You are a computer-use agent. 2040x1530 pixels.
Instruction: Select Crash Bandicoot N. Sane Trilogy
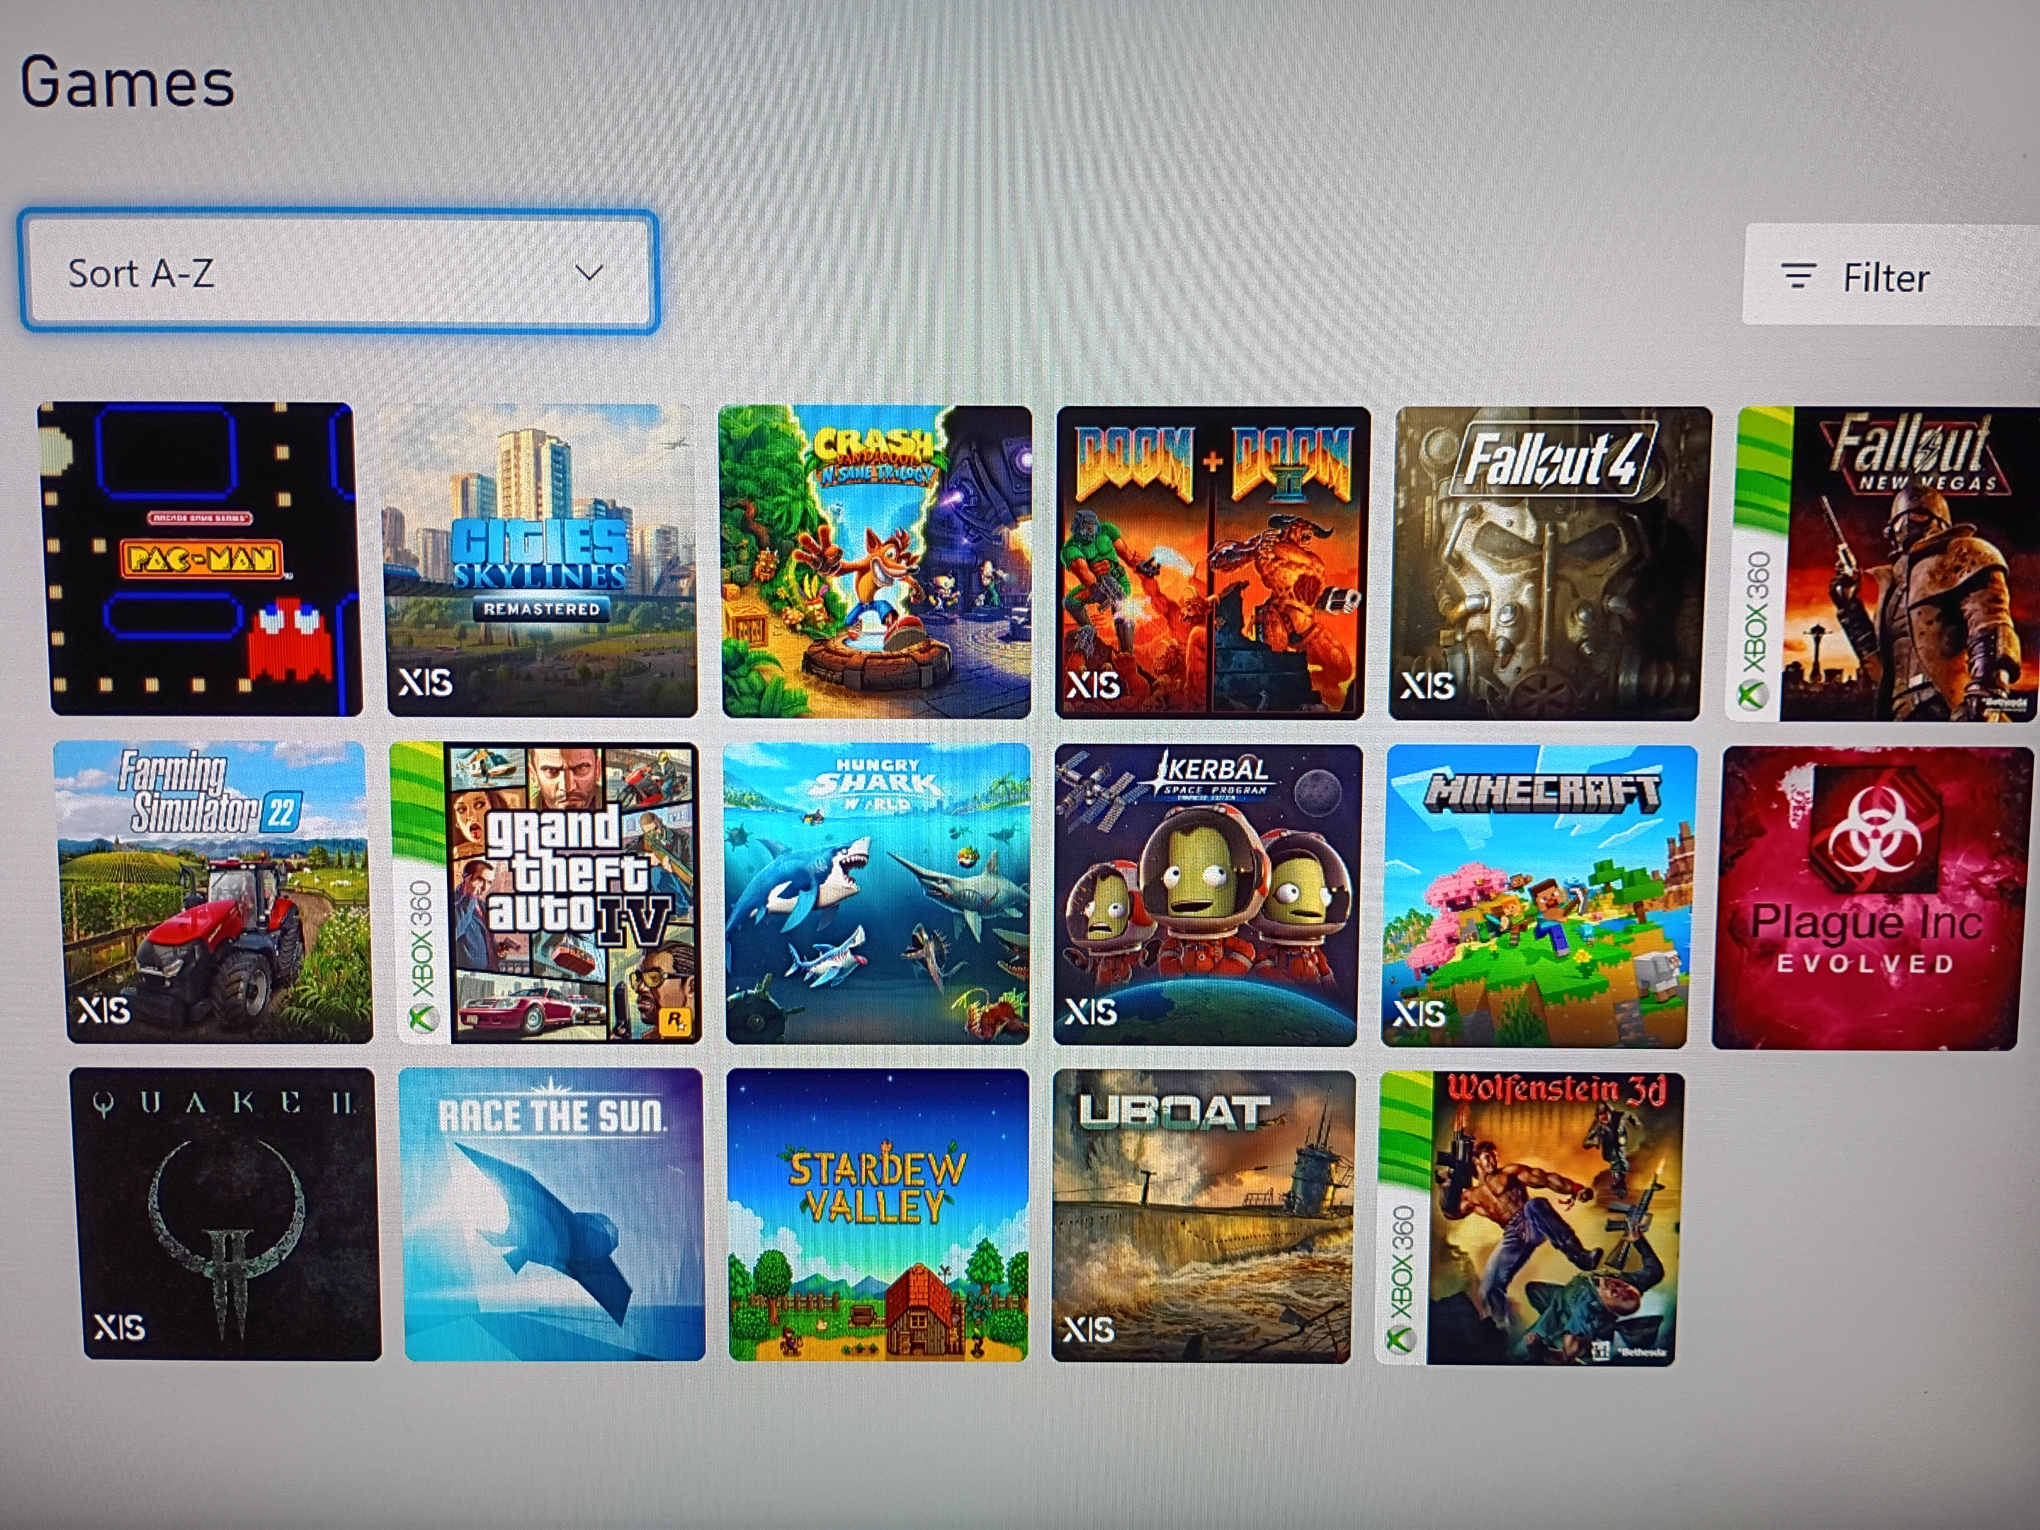[876, 562]
